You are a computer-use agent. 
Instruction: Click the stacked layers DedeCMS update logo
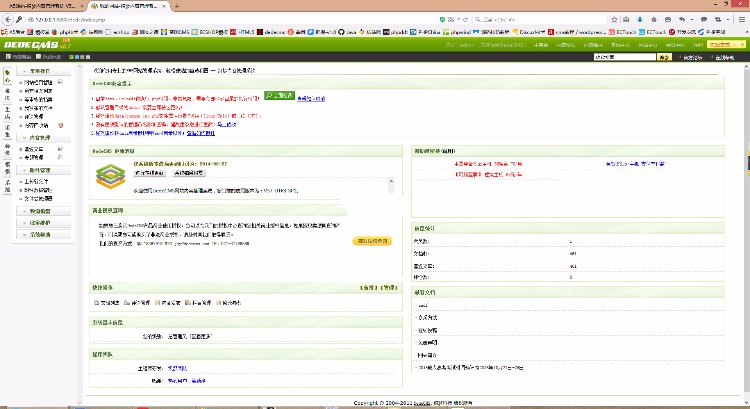[110, 176]
